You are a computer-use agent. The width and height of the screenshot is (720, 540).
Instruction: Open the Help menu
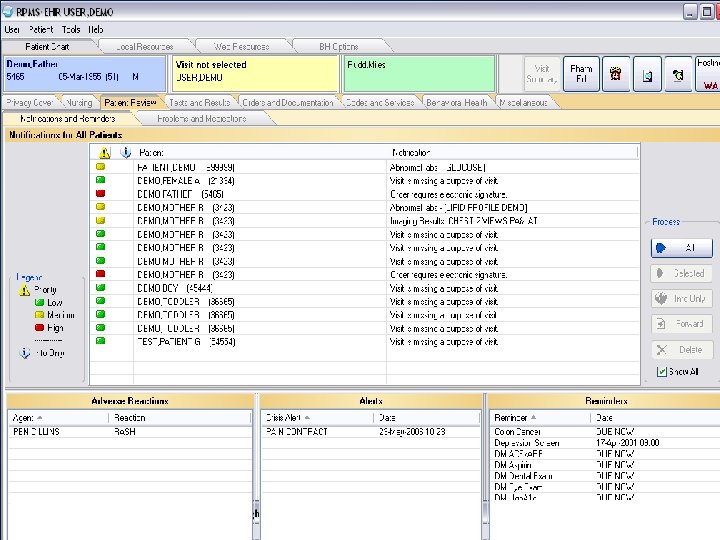pos(96,30)
